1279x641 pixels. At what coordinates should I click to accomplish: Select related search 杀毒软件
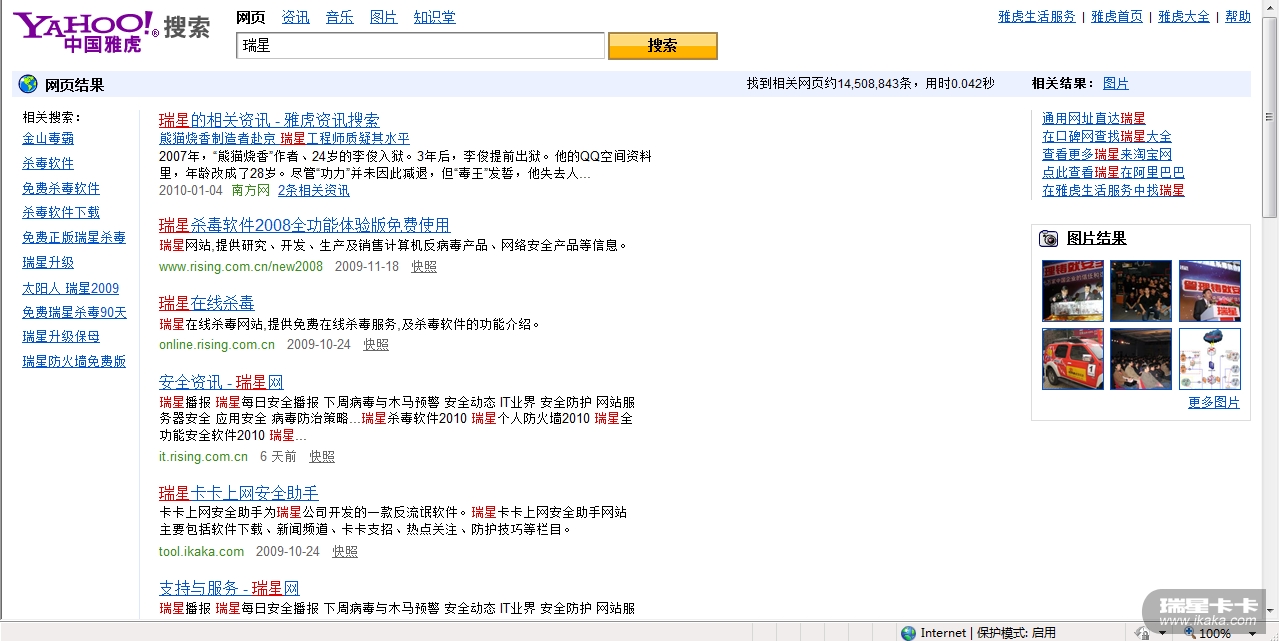48,164
